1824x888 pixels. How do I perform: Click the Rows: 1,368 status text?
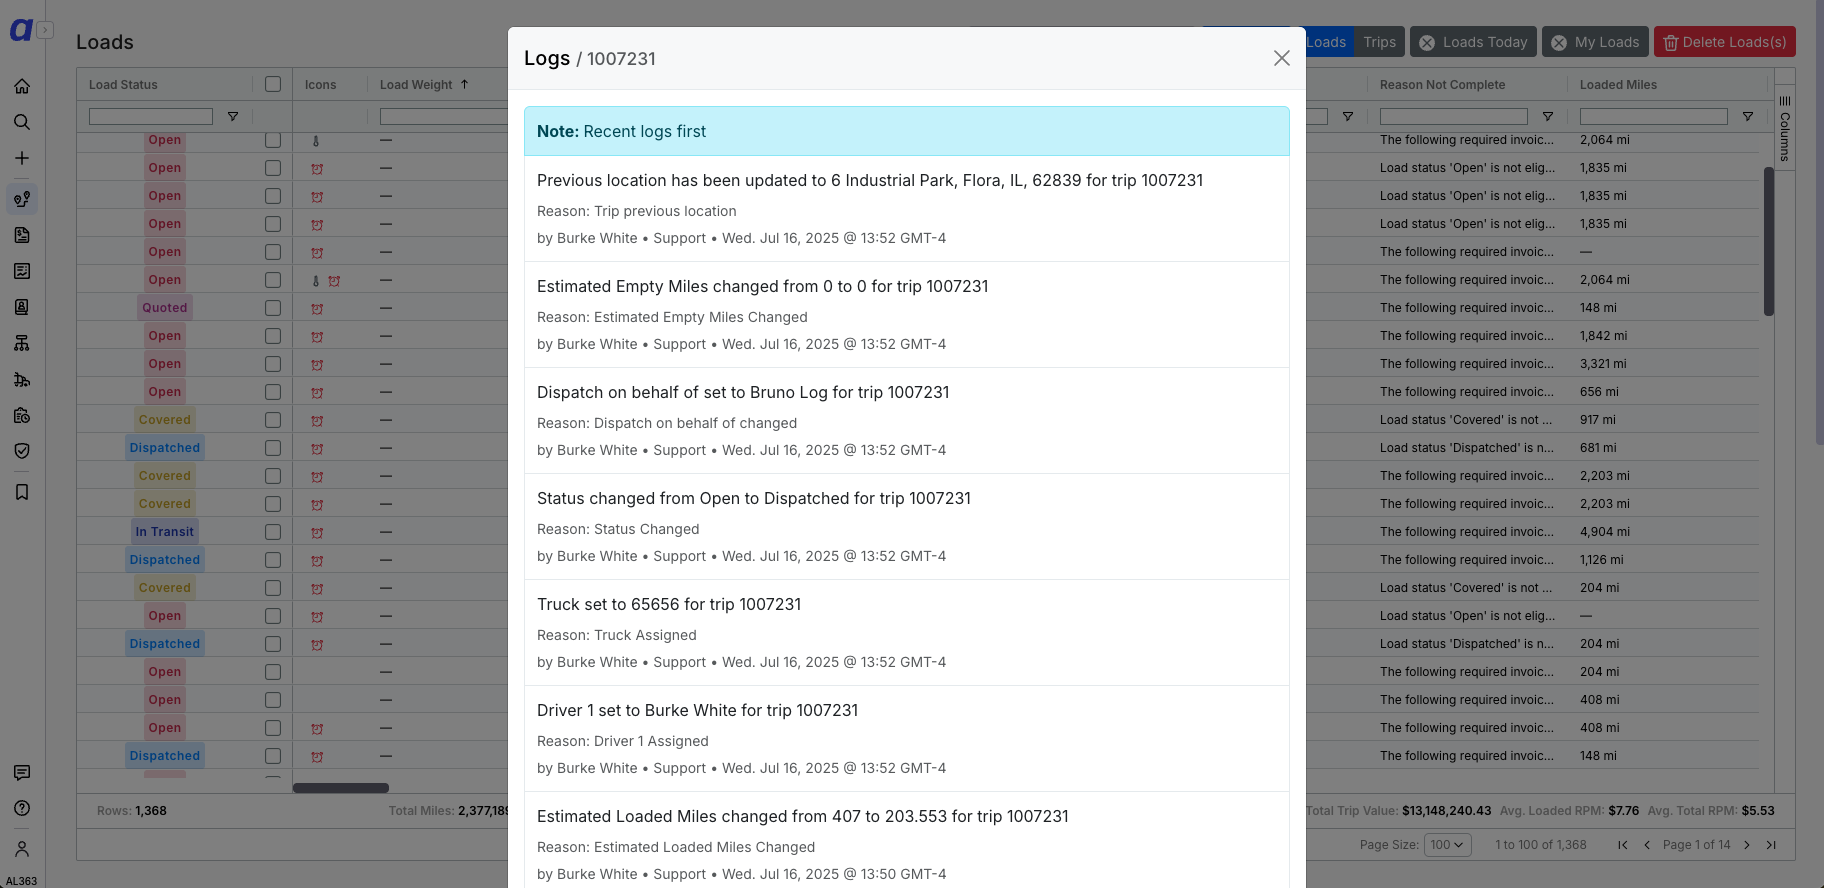pos(132,811)
